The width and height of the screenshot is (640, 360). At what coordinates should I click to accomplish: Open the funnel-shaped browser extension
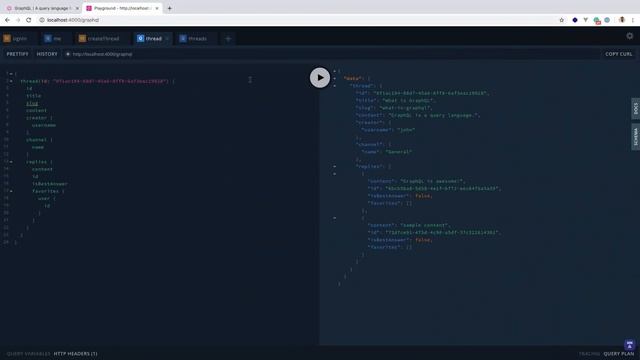coord(585,20)
